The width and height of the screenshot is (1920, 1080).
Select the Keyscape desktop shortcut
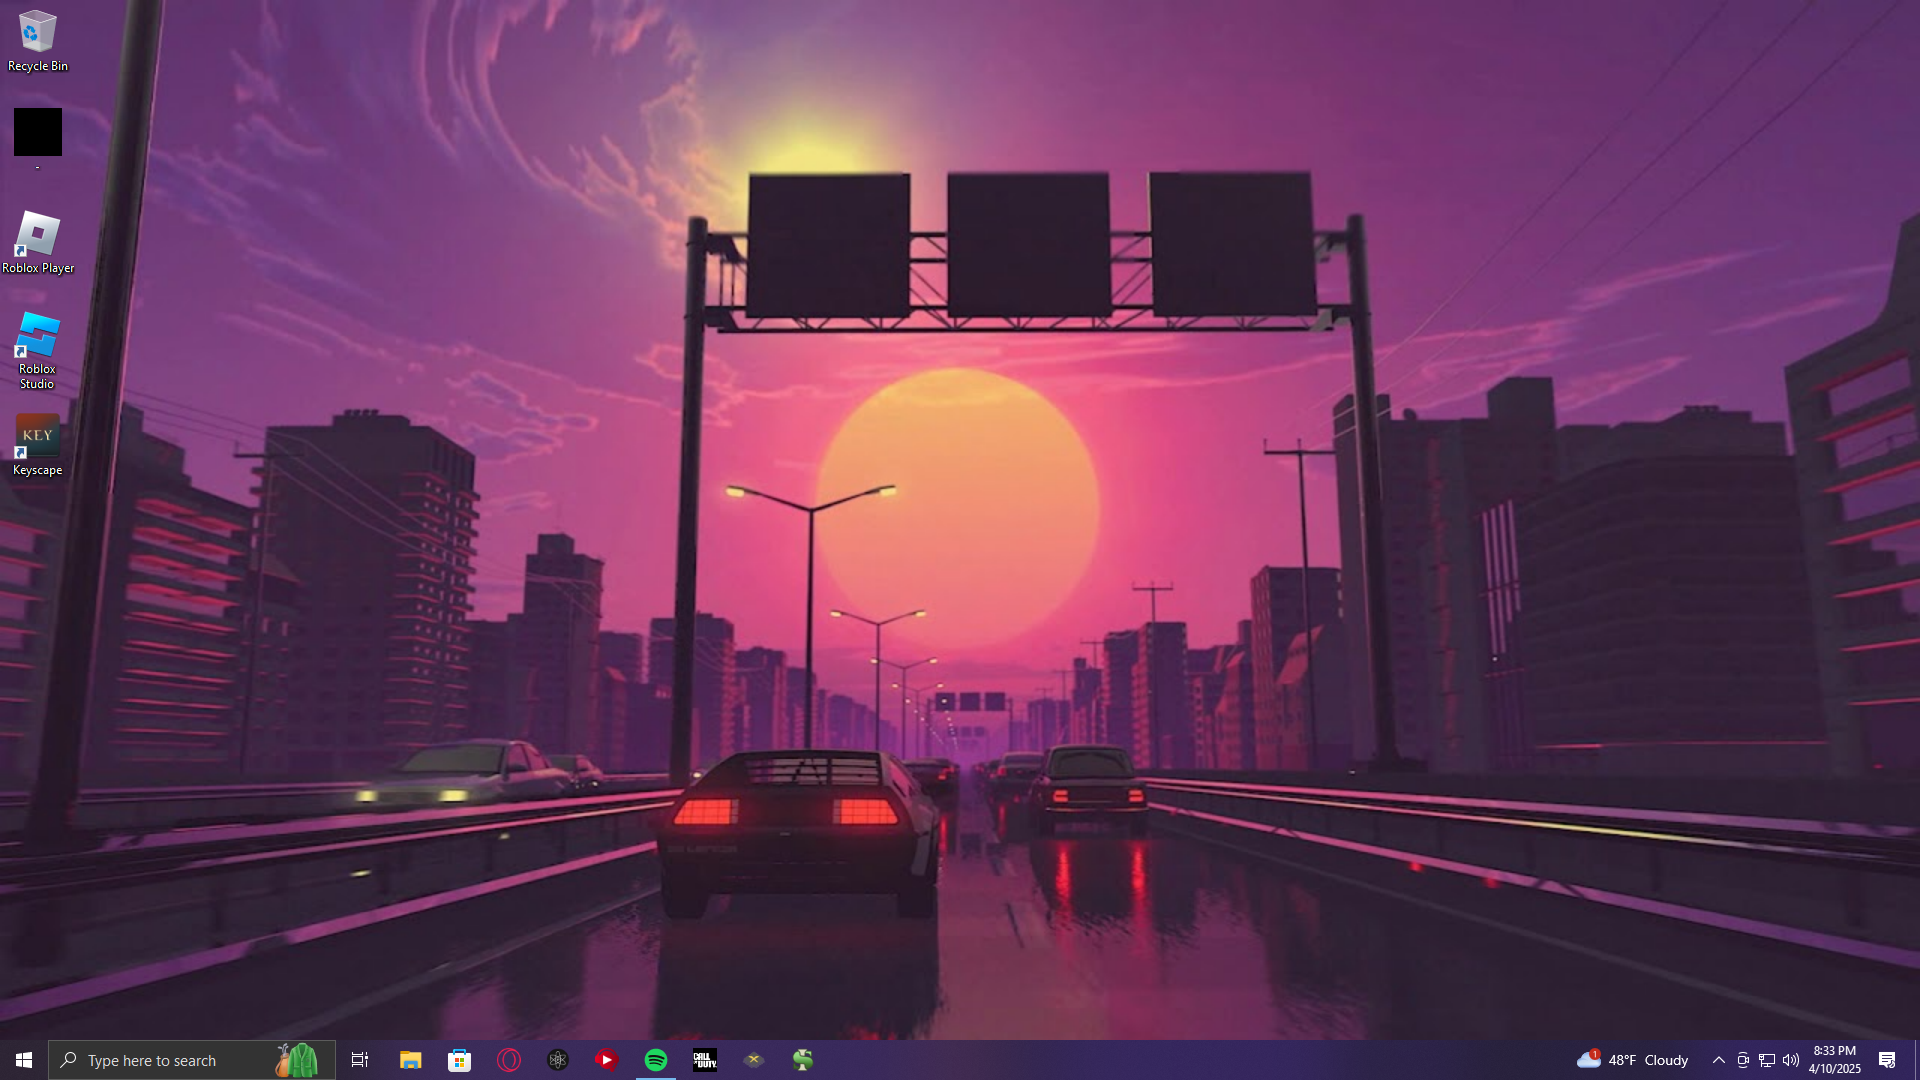37,445
